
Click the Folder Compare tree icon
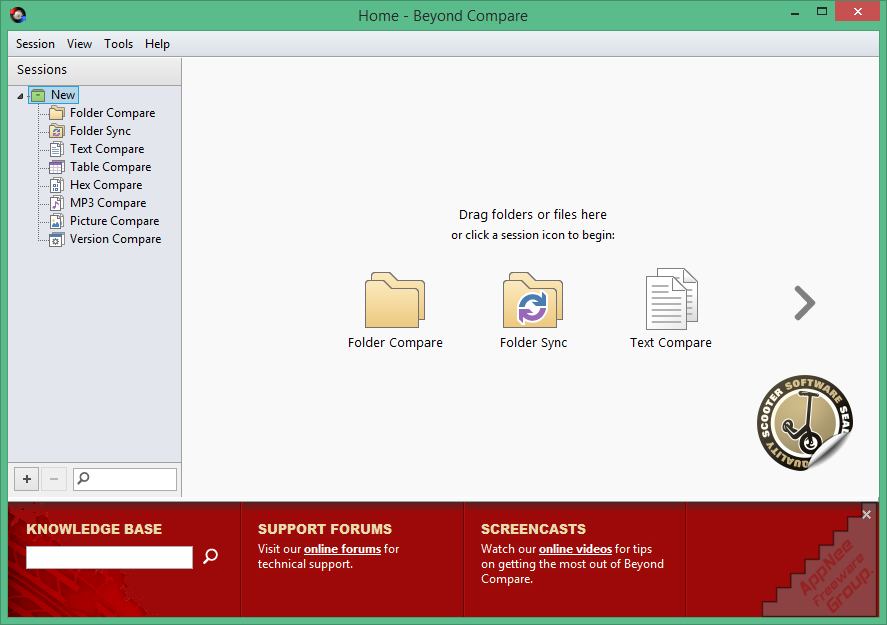pos(57,113)
